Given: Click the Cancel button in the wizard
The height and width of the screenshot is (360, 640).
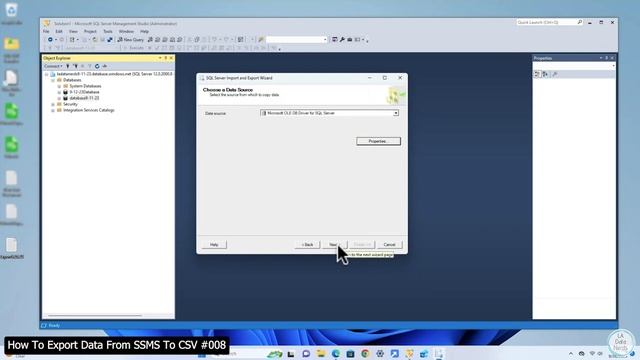Looking at the screenshot, I should [x=389, y=244].
